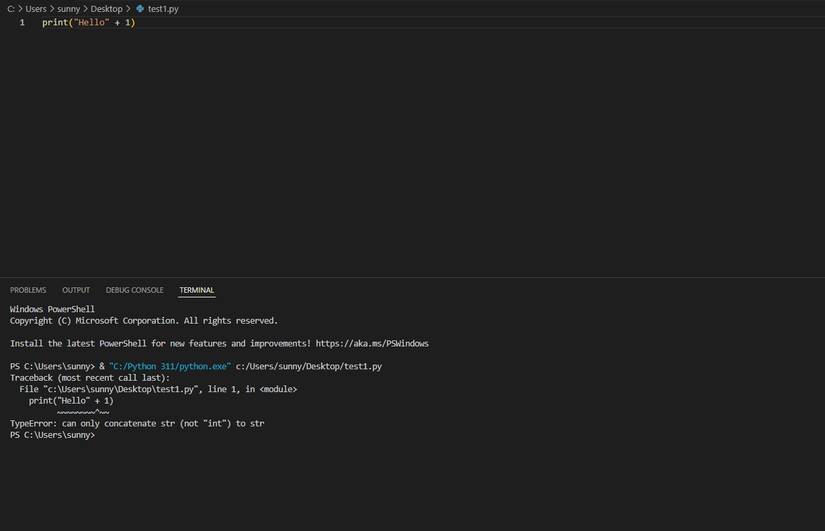This screenshot has height=531, width=825.
Task: Expand chevron after sunny in breadcrumb
Action: [85, 9]
